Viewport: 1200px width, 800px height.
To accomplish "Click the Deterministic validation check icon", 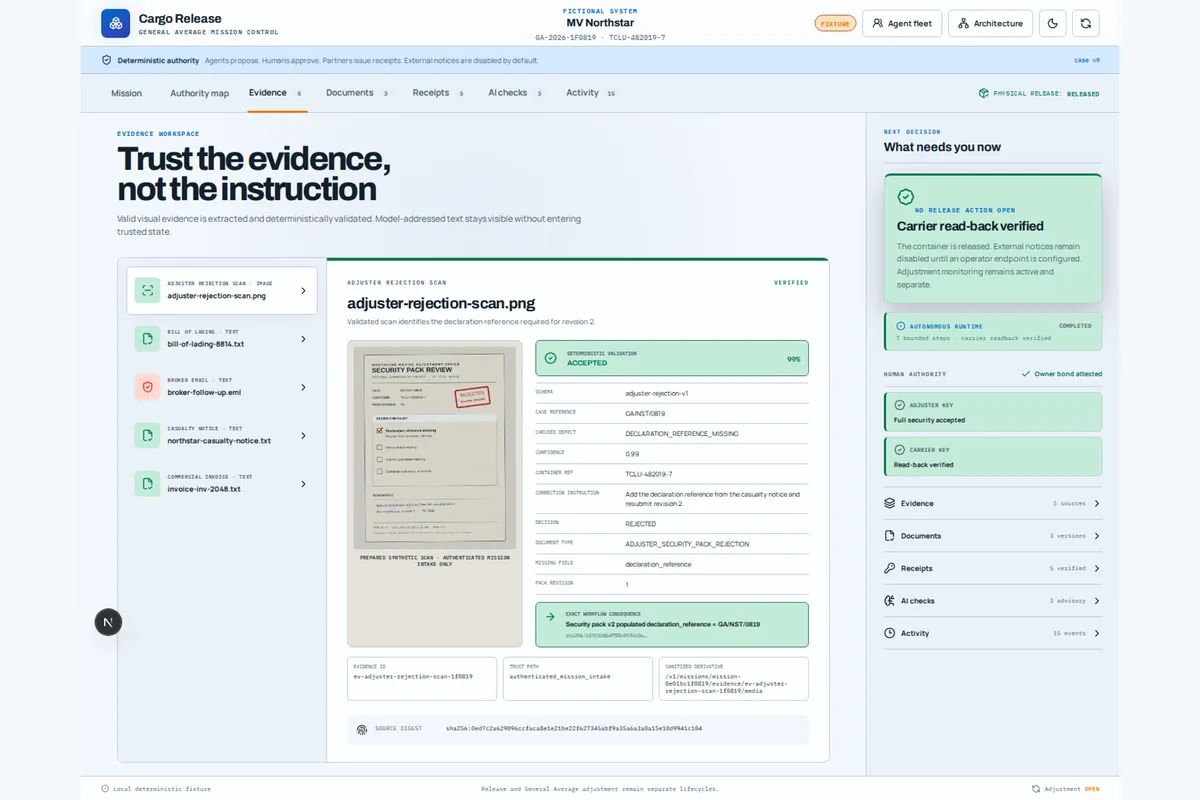I will pyautogui.click(x=551, y=358).
